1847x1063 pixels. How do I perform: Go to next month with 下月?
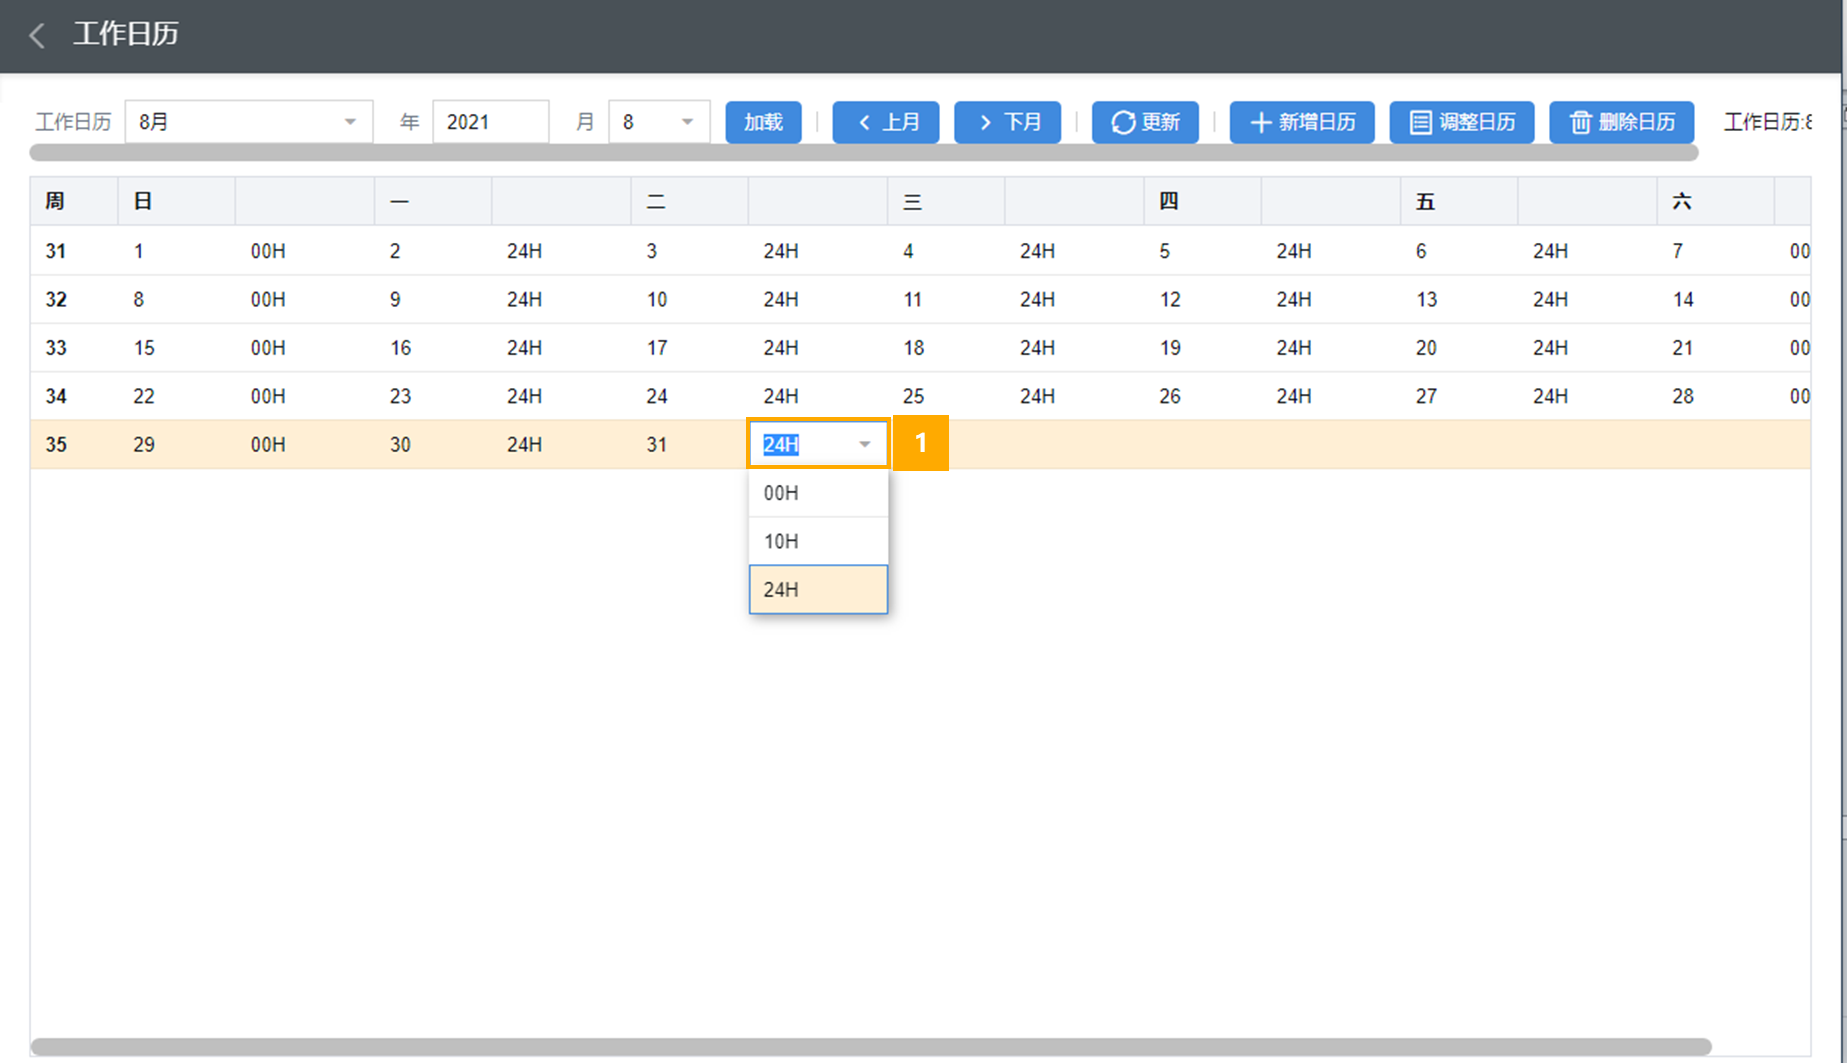(x=1007, y=122)
